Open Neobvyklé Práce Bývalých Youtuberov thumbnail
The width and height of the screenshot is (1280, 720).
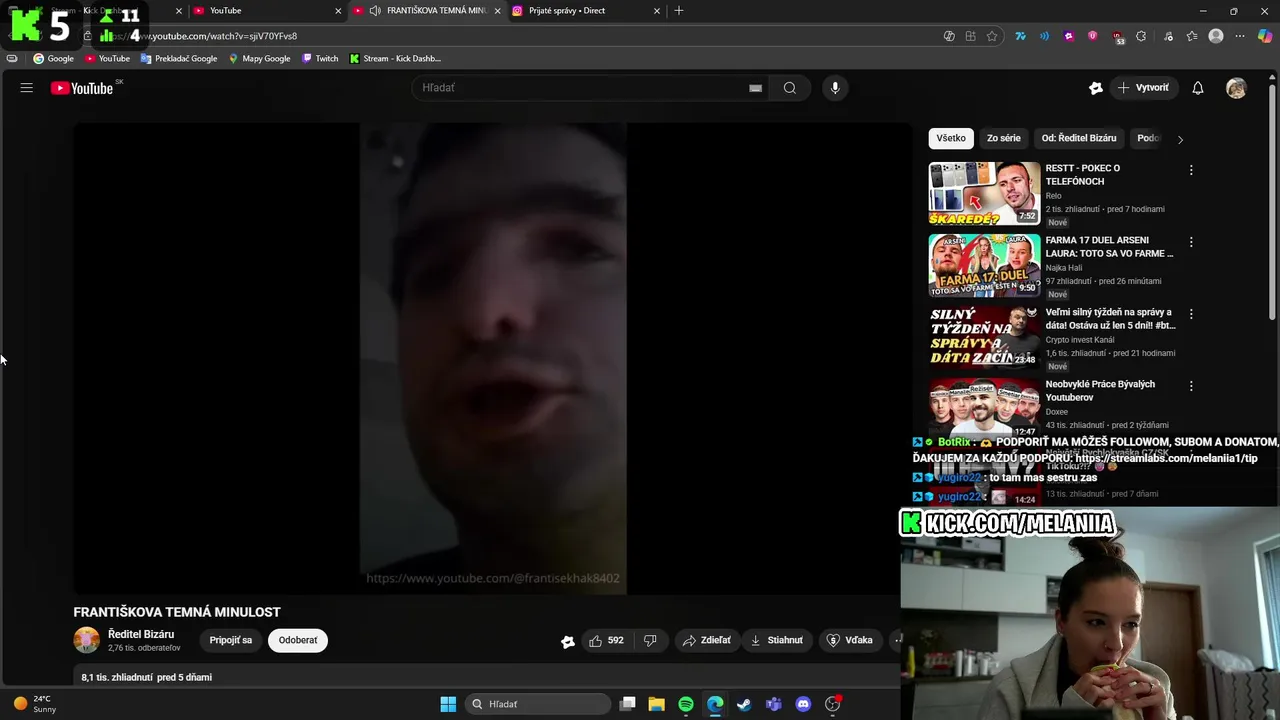point(984,408)
